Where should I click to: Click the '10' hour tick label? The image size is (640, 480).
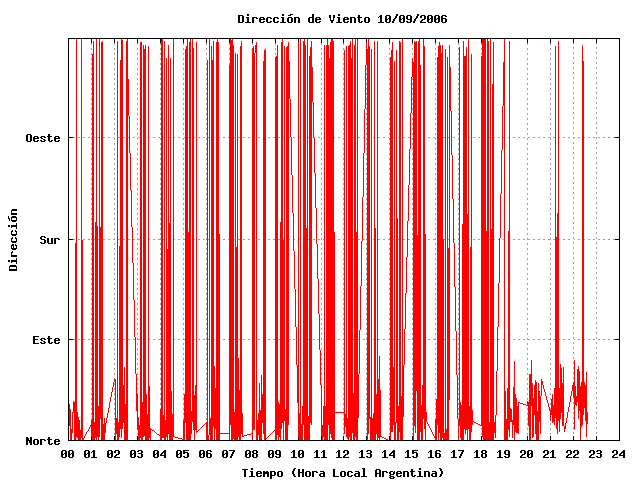click(x=297, y=454)
